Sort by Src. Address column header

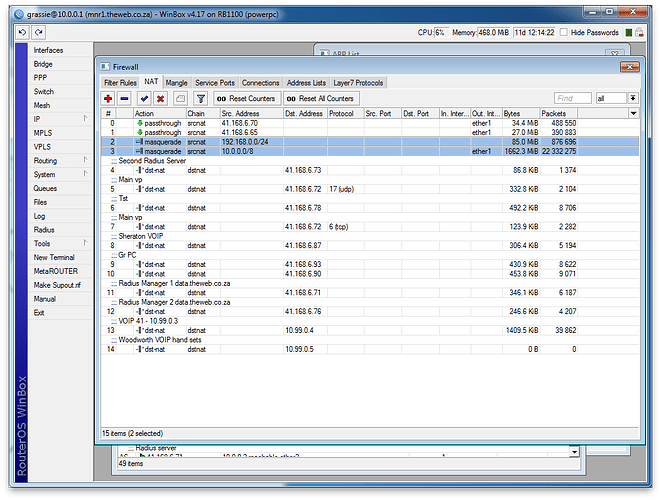251,113
